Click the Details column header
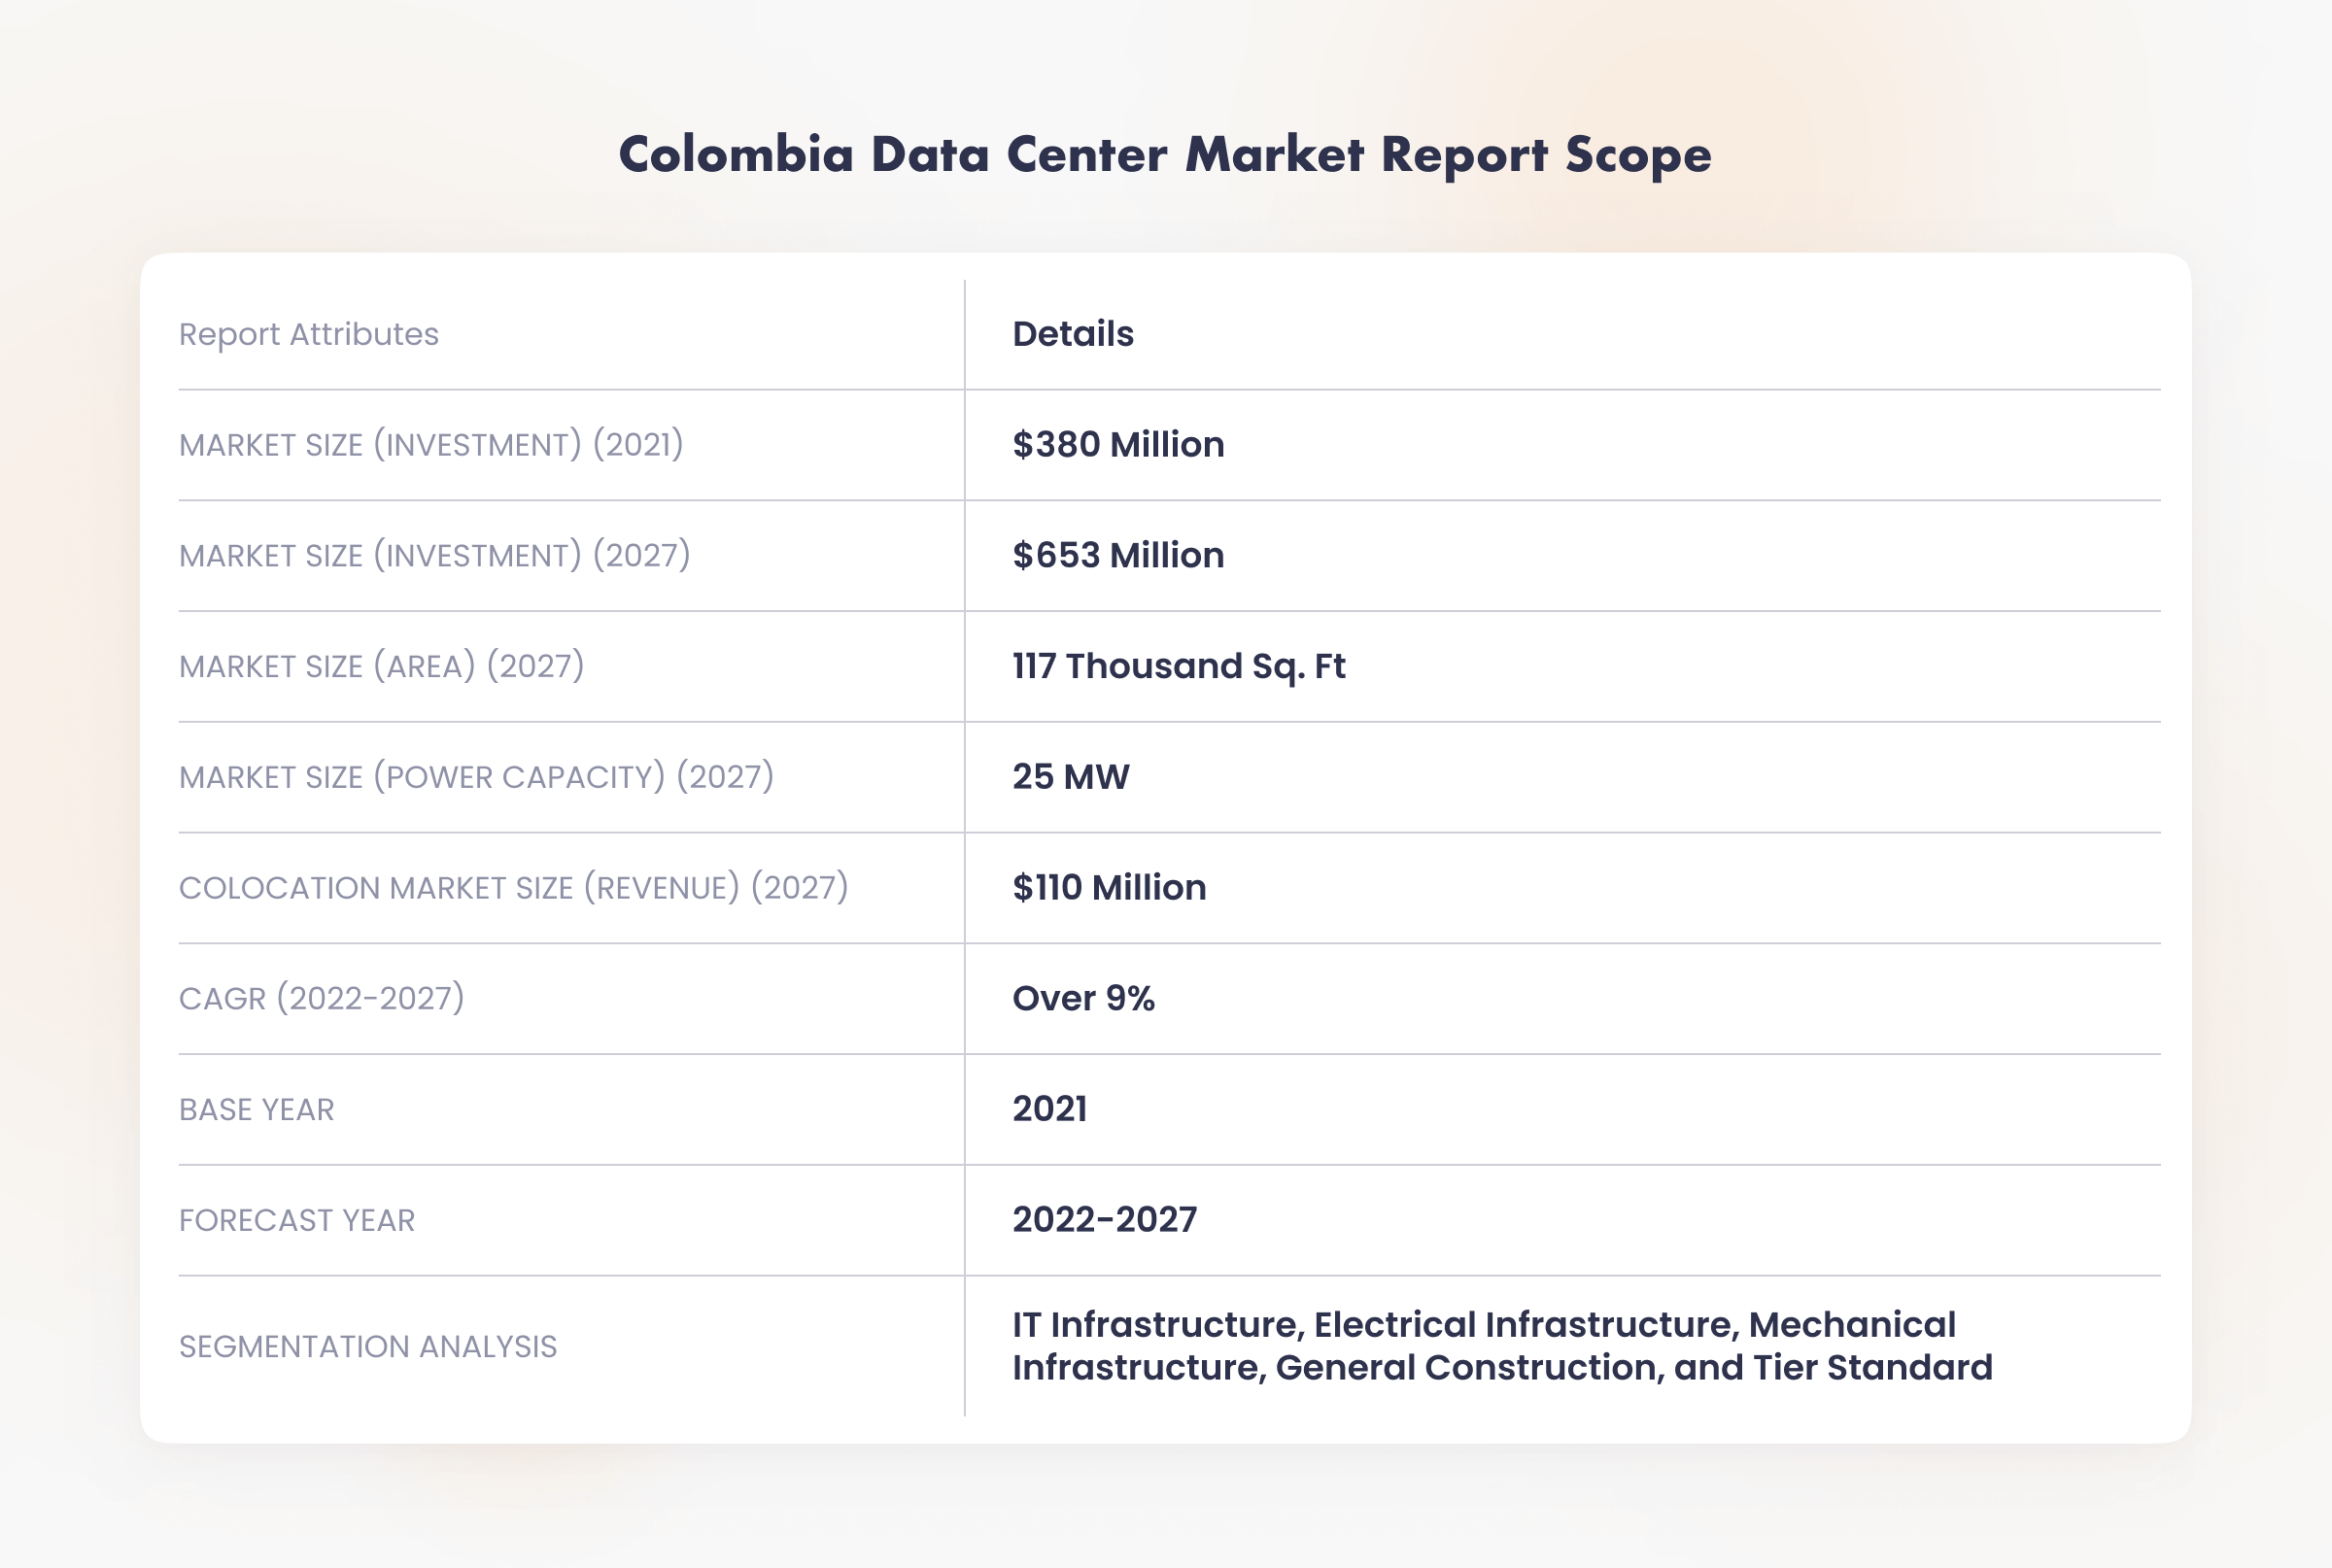 click(1073, 334)
